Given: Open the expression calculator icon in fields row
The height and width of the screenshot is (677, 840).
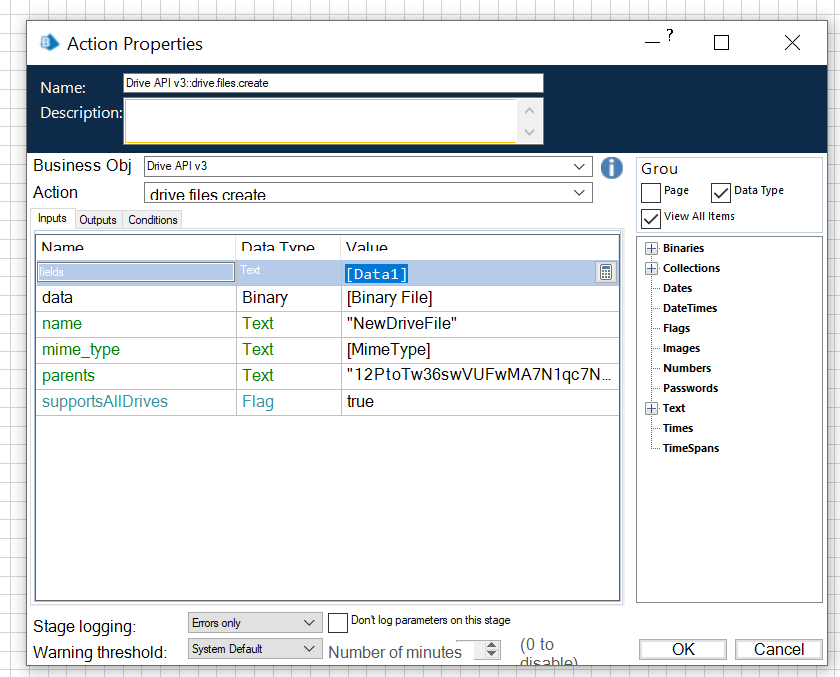Looking at the screenshot, I should pos(605,272).
